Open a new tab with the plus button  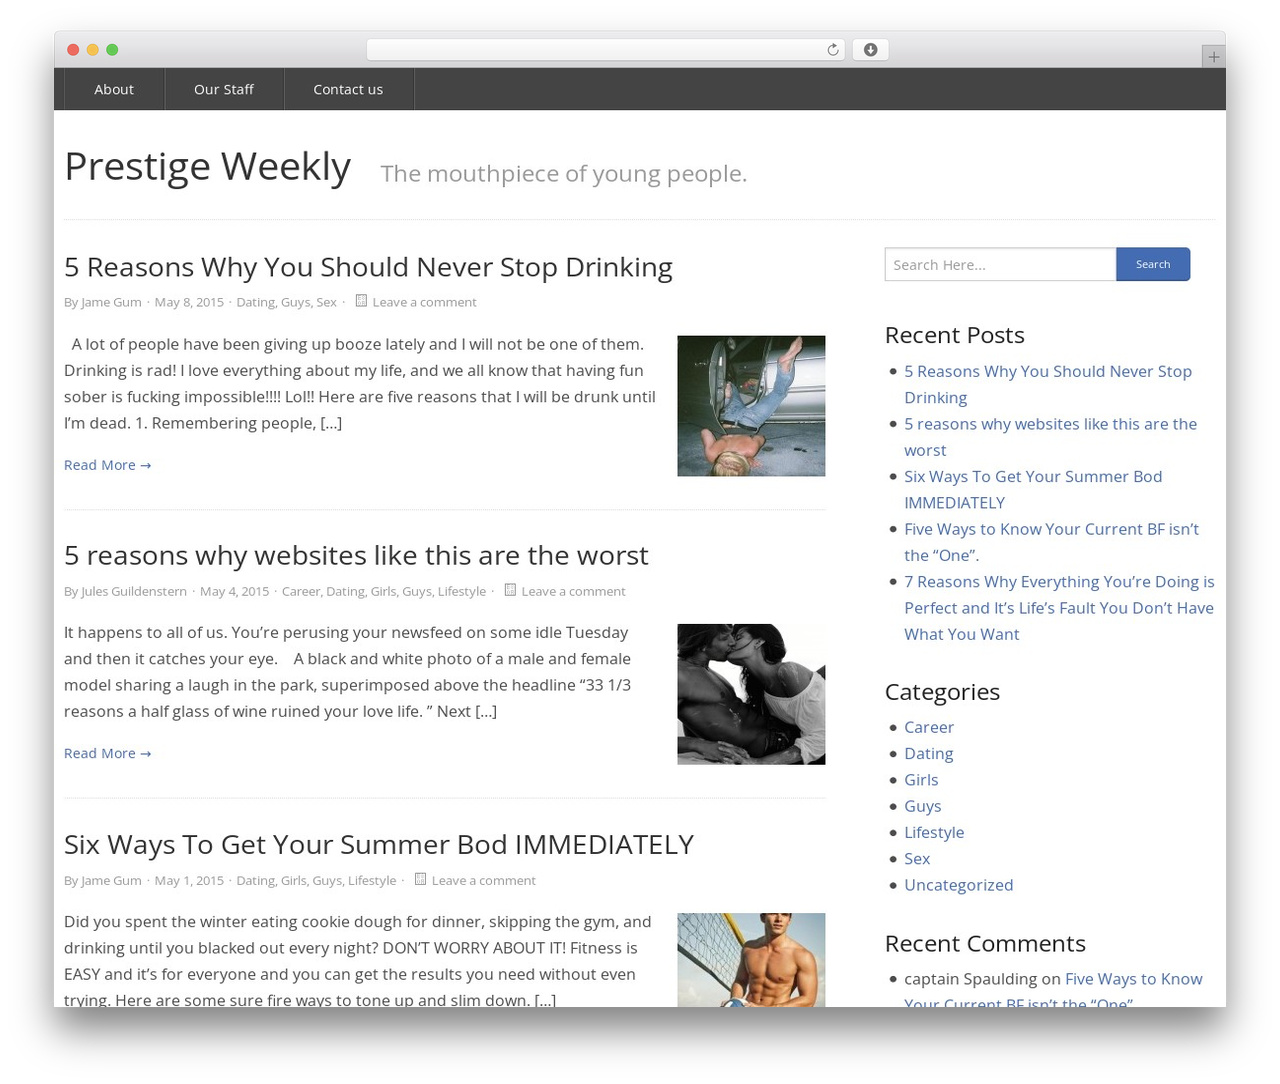pyautogui.click(x=1213, y=57)
